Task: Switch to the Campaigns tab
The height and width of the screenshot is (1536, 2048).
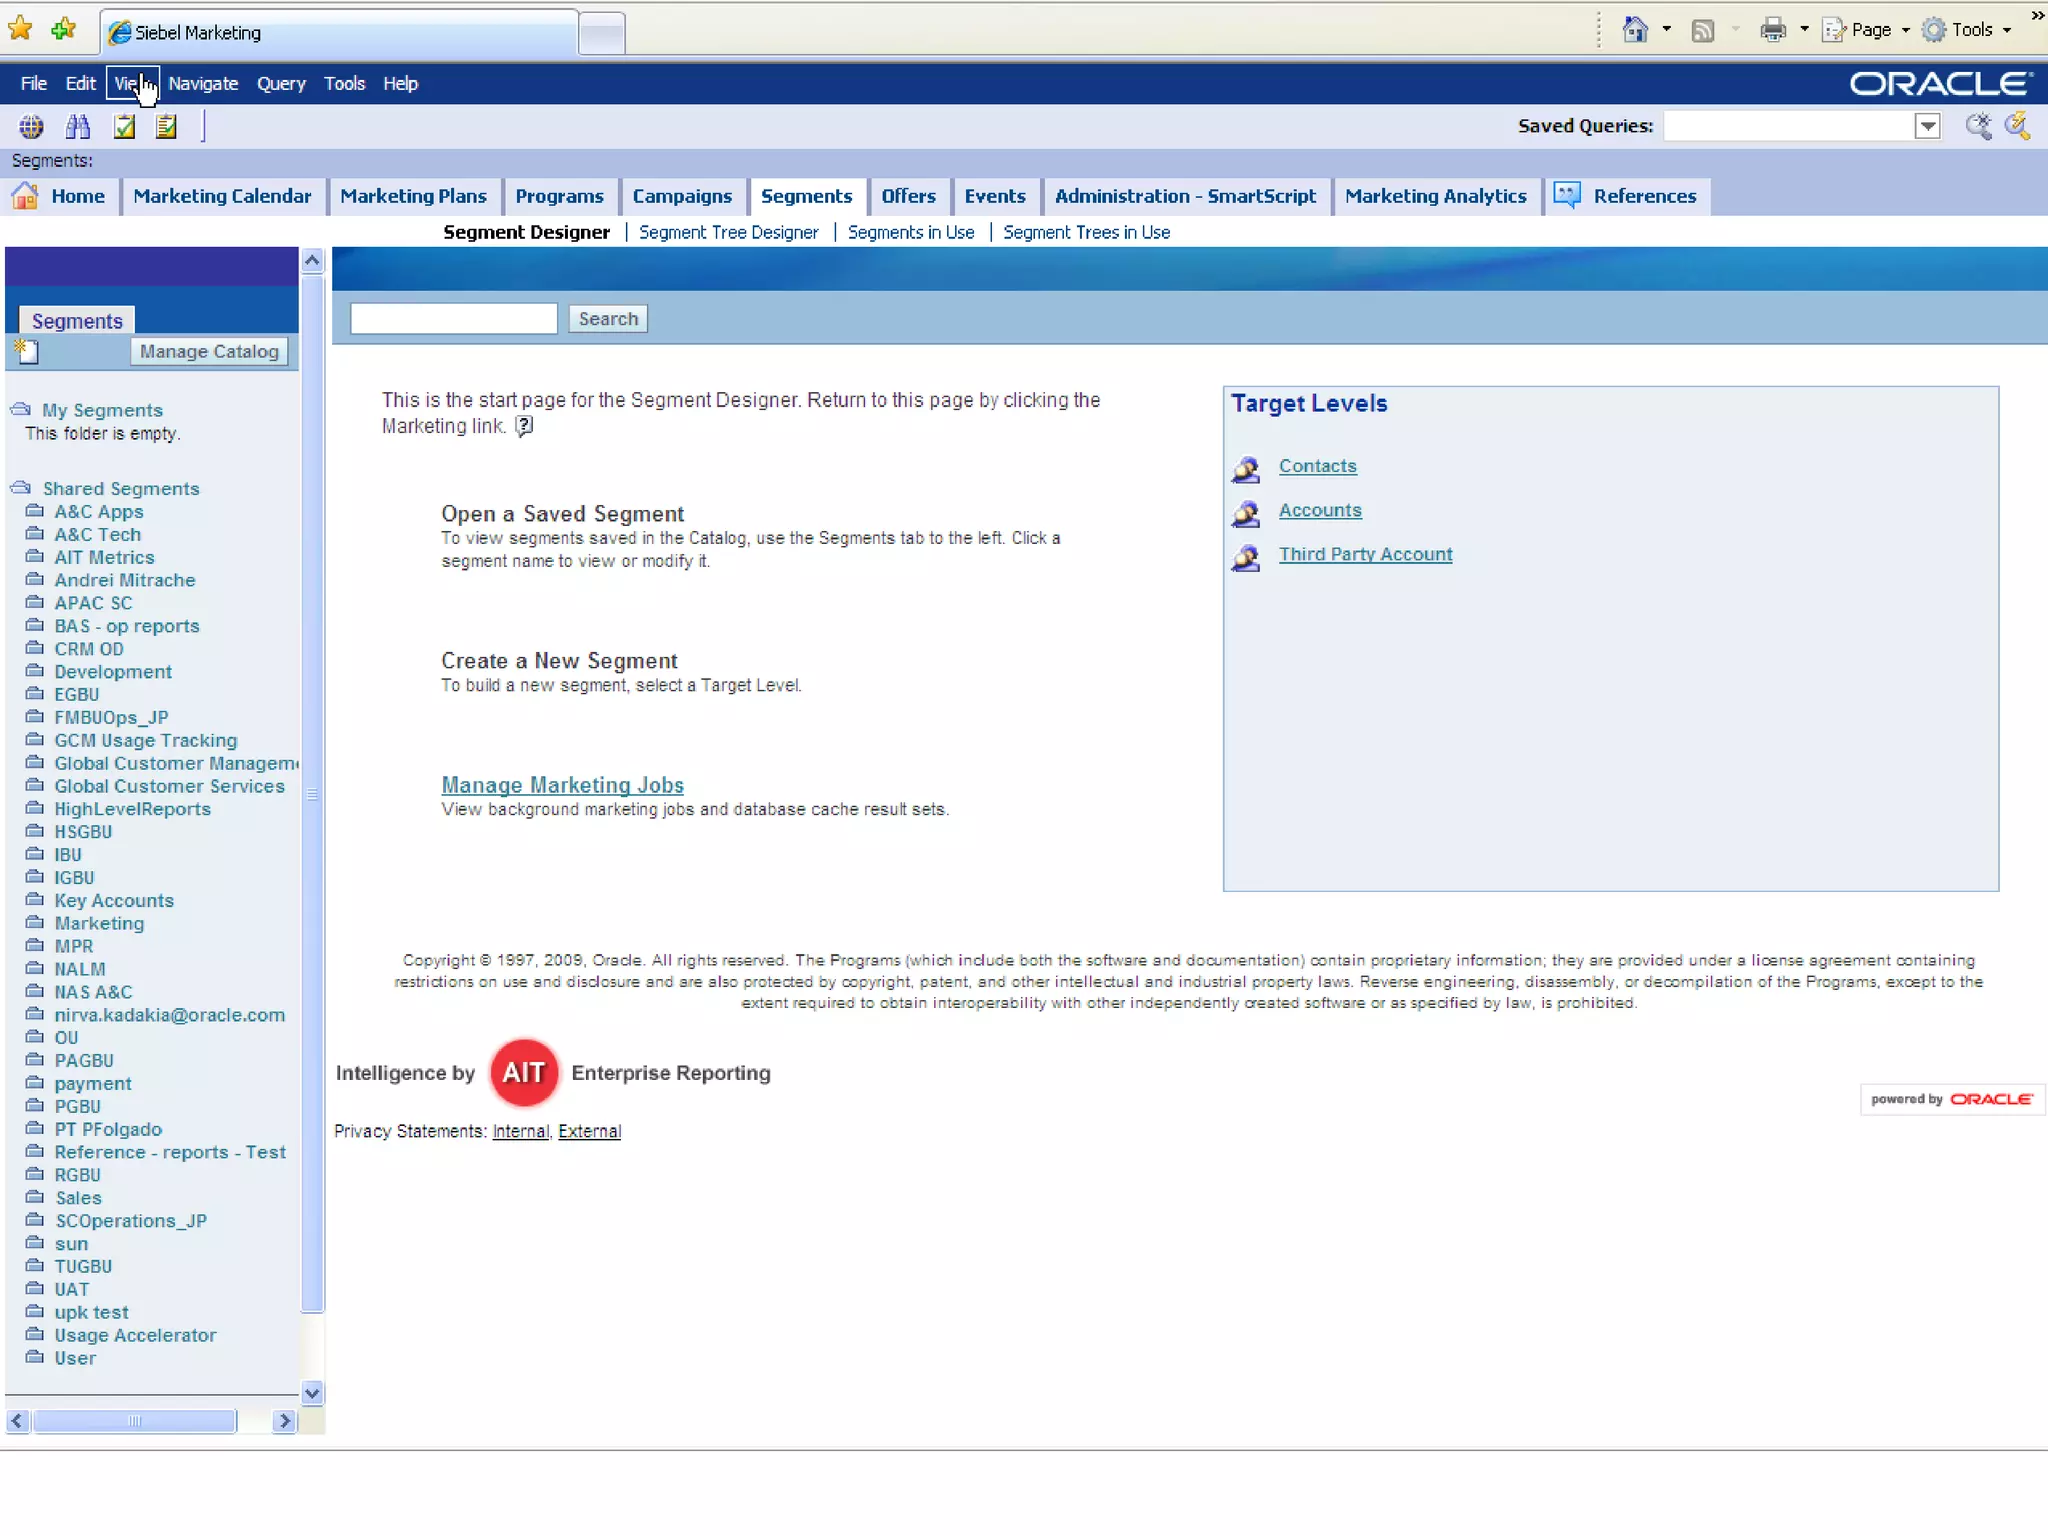Action: (682, 196)
